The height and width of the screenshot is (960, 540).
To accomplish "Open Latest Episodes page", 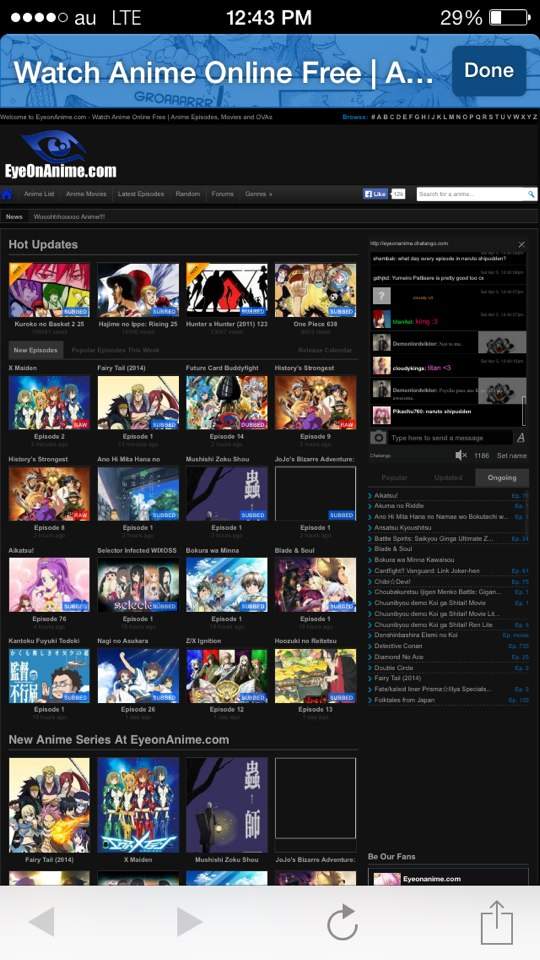I will (x=141, y=194).
